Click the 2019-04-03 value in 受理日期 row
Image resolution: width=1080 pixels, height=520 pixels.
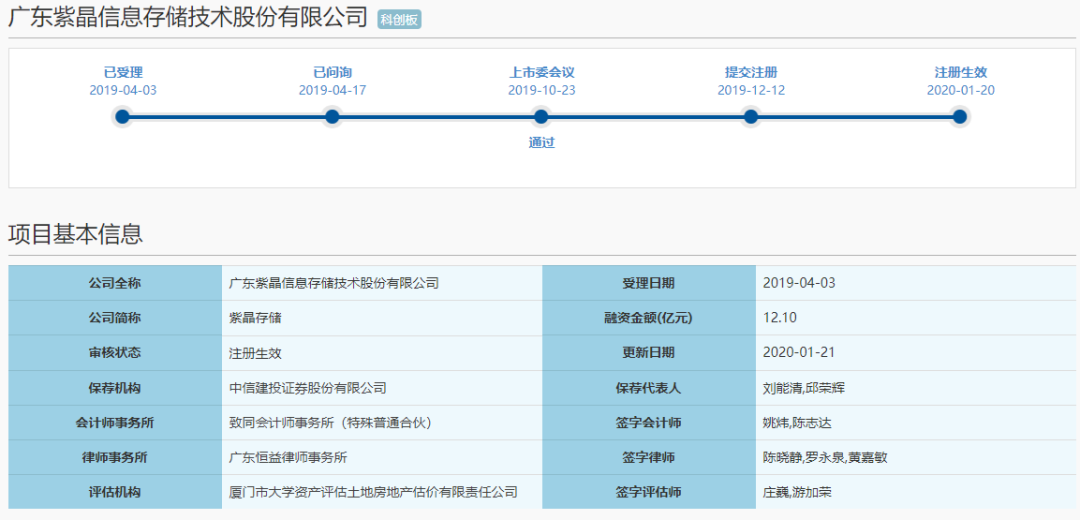[x=916, y=283]
